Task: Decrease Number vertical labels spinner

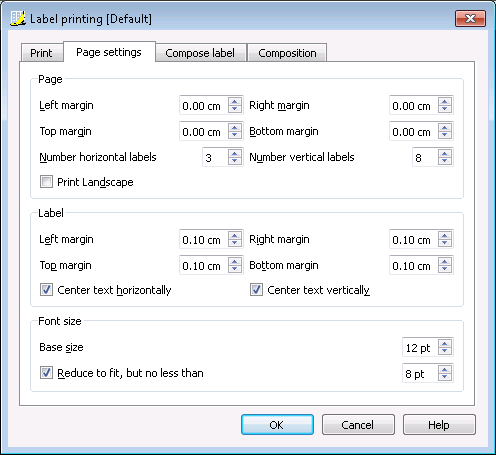Action: (x=445, y=161)
